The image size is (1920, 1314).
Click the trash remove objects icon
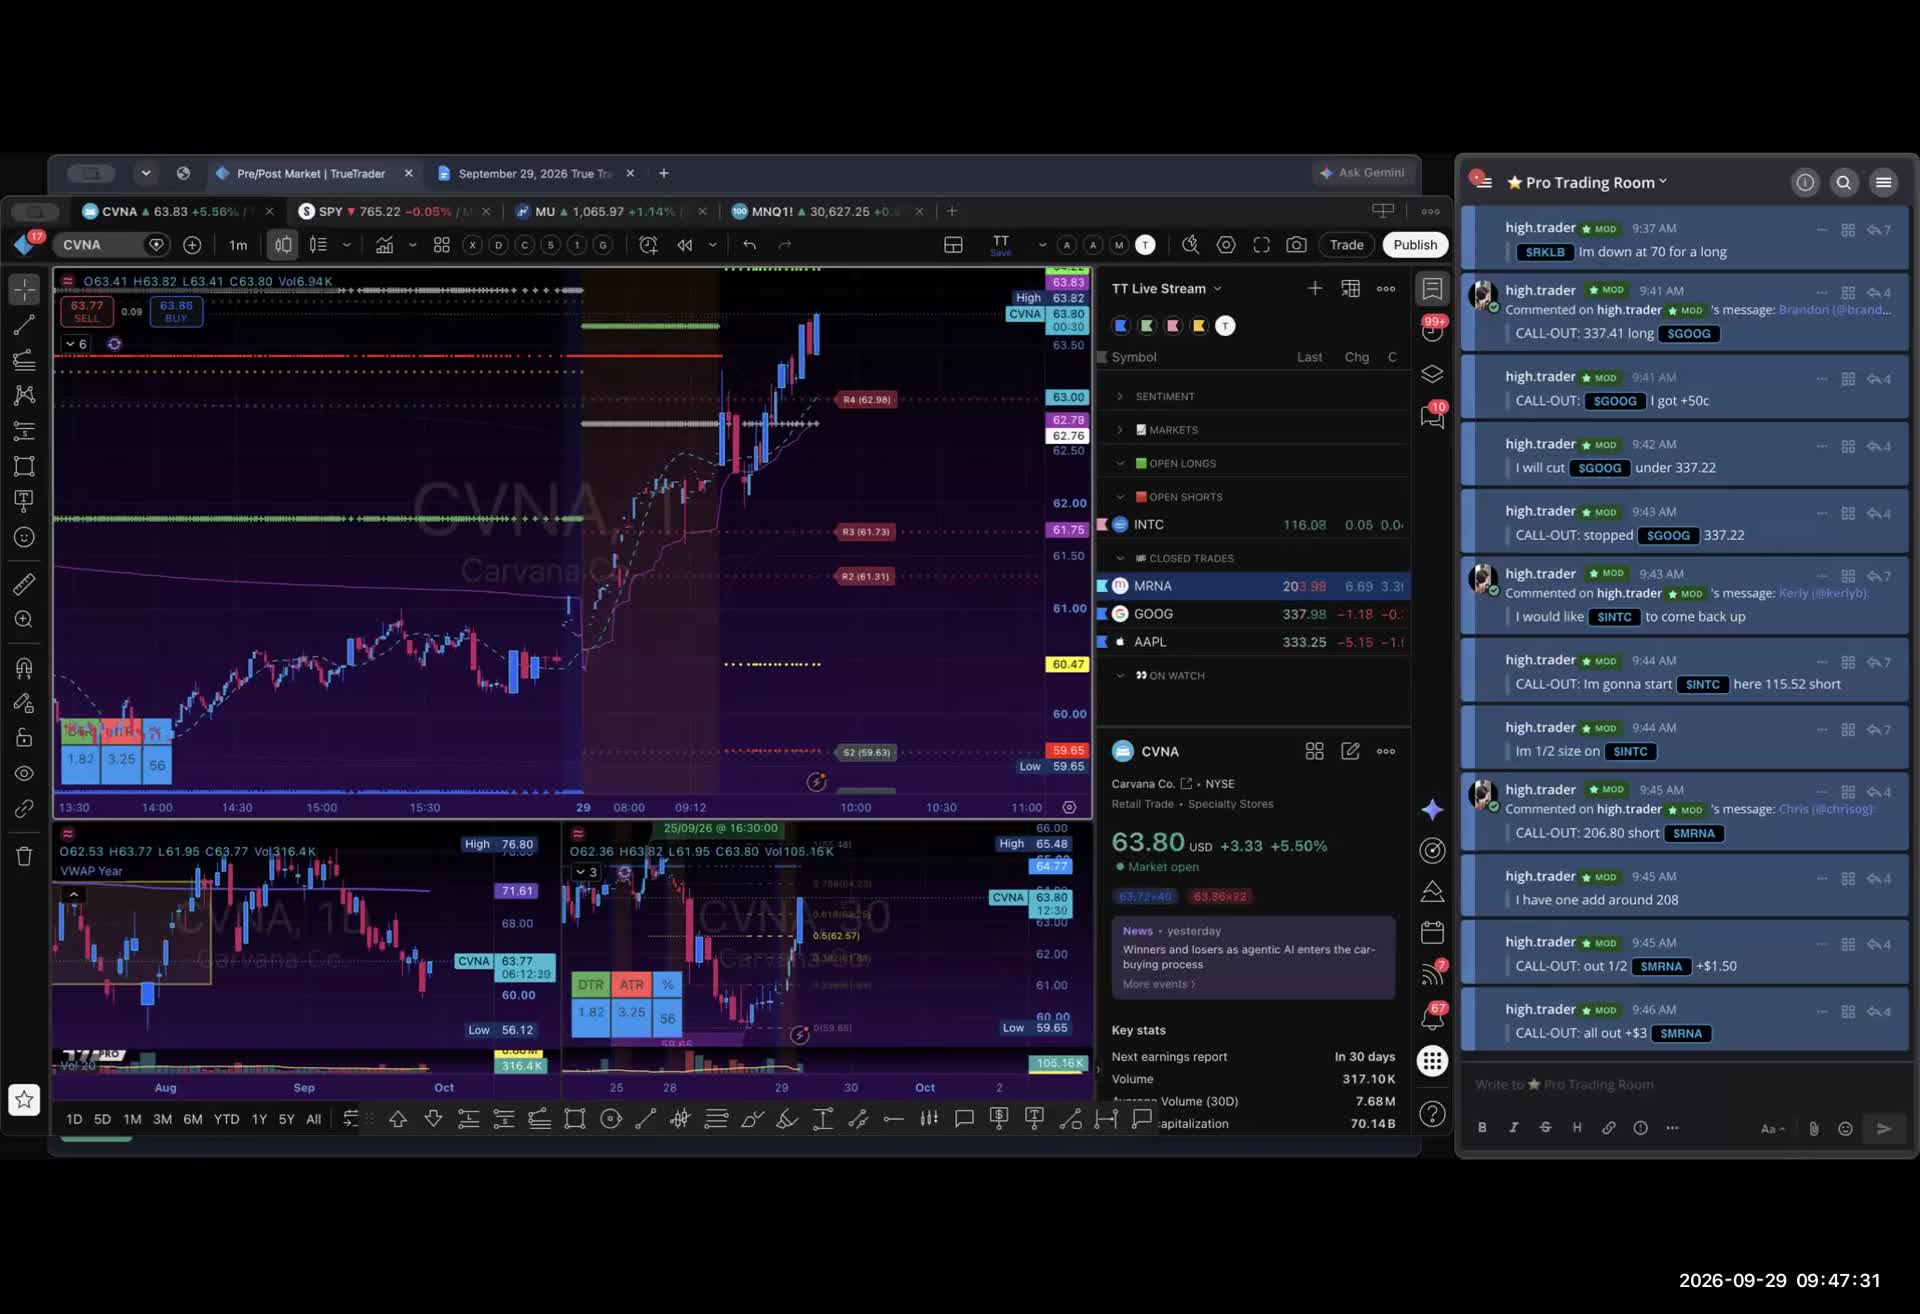24,856
